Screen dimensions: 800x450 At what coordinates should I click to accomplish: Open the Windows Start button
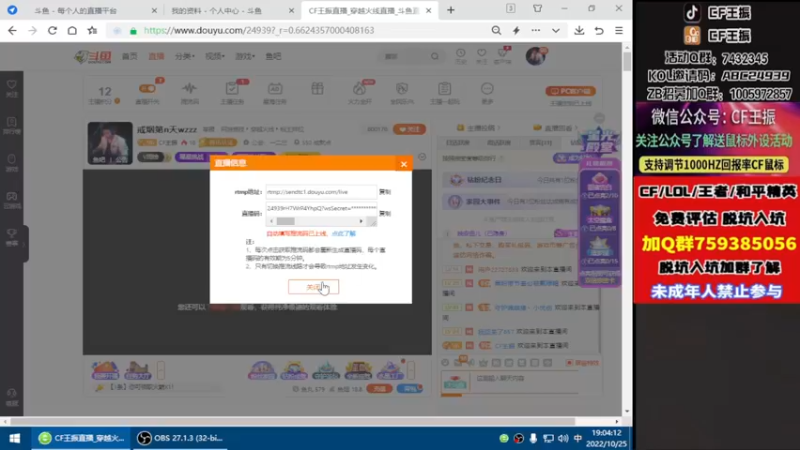point(14,438)
